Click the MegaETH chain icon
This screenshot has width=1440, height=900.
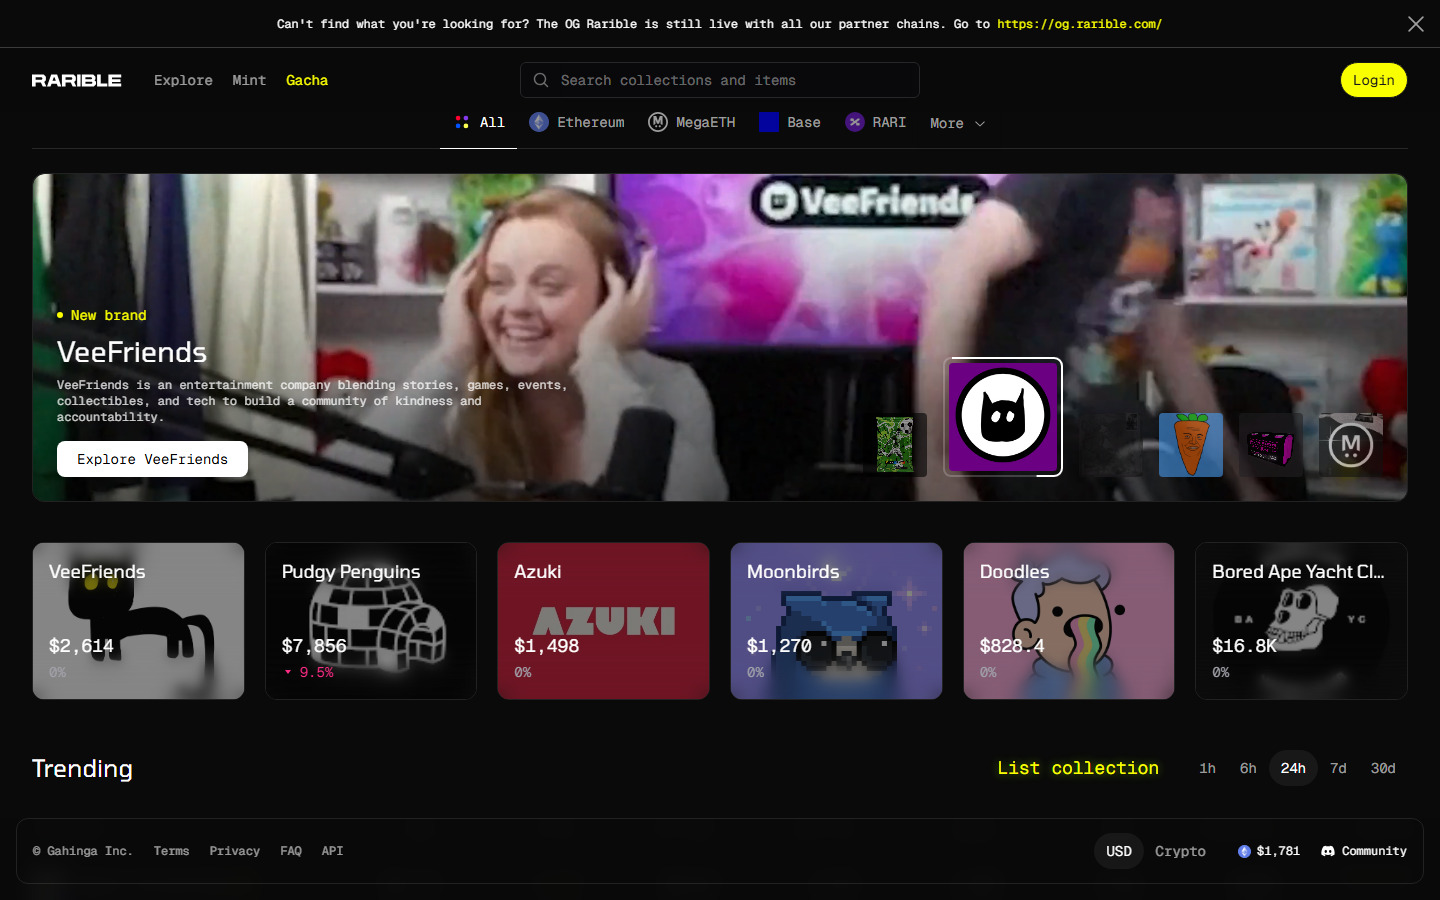click(x=658, y=122)
